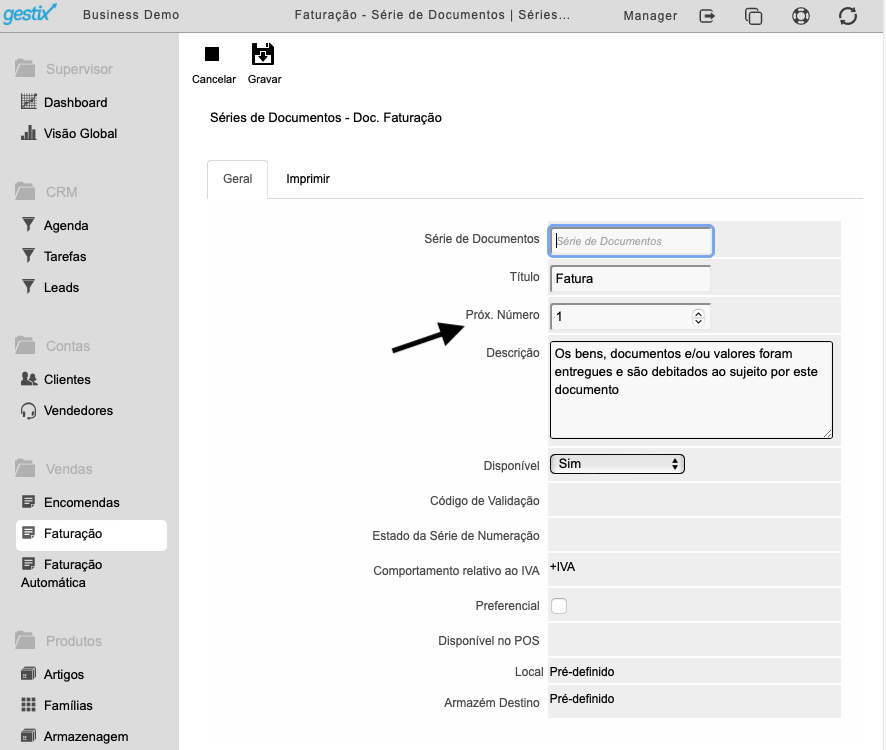Image resolution: width=886 pixels, height=750 pixels.
Task: Open Artigos under Produtos
Action: coord(64,675)
